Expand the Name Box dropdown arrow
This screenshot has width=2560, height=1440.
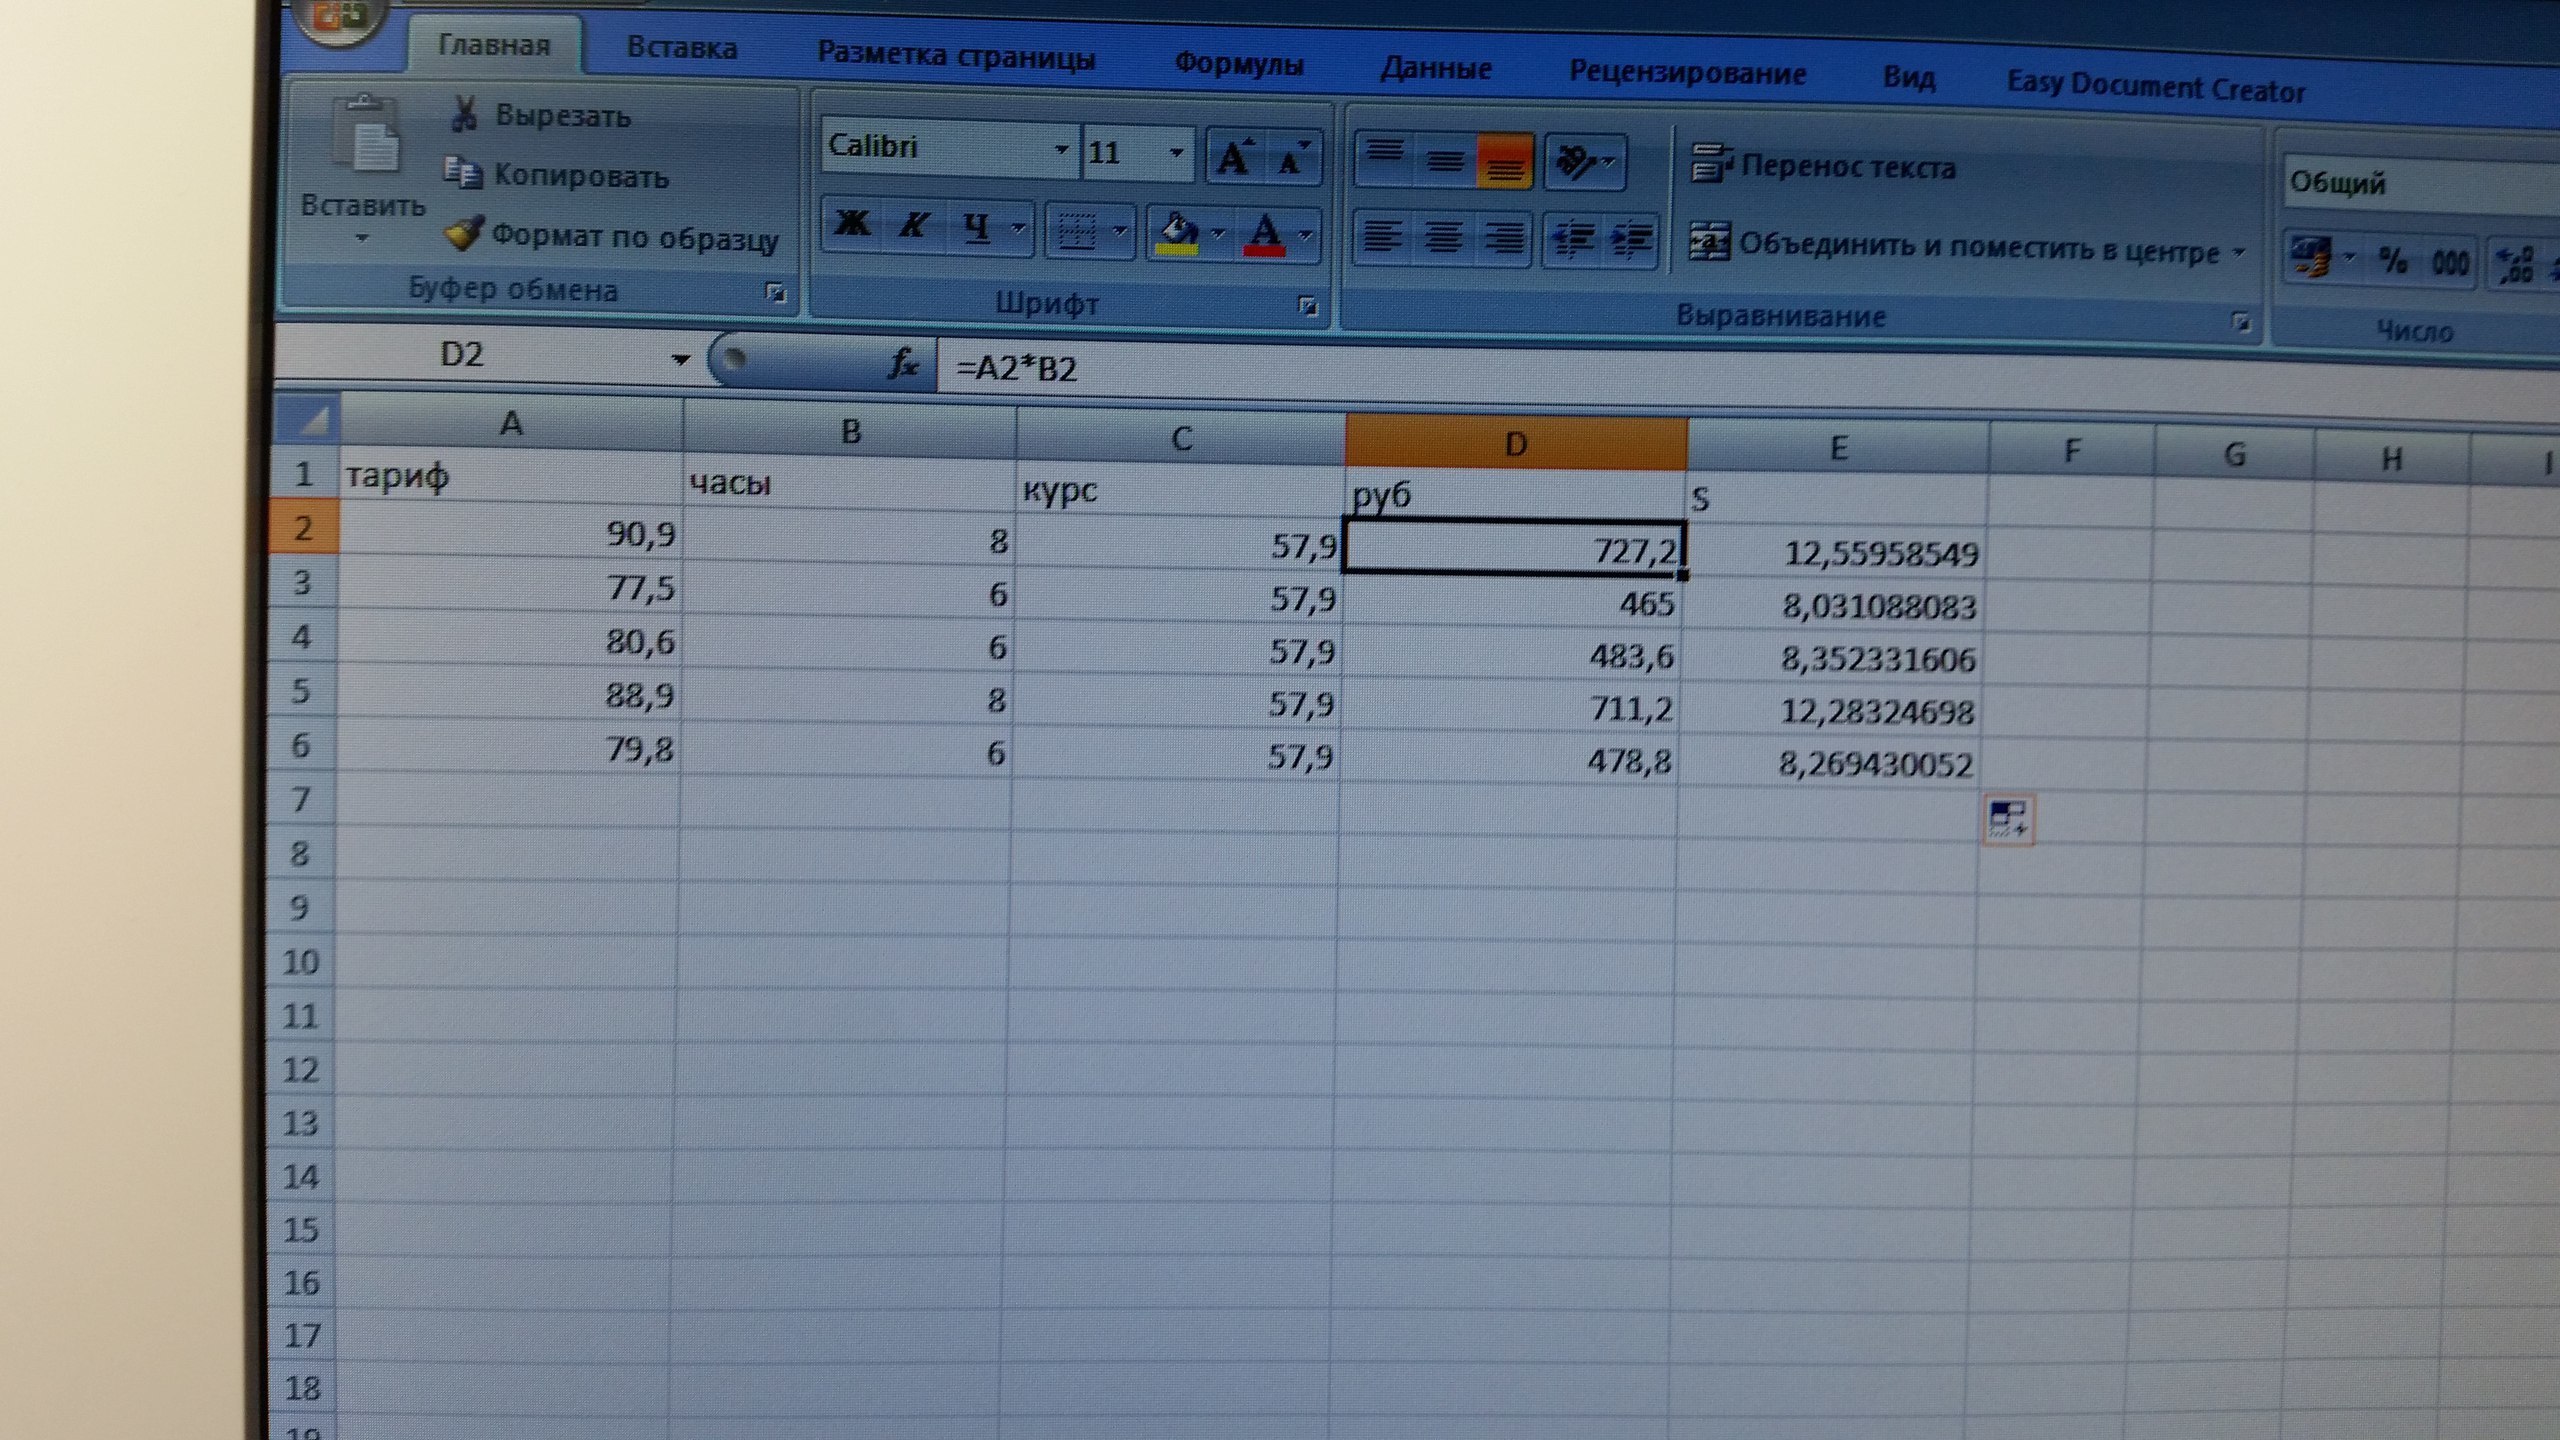point(680,359)
